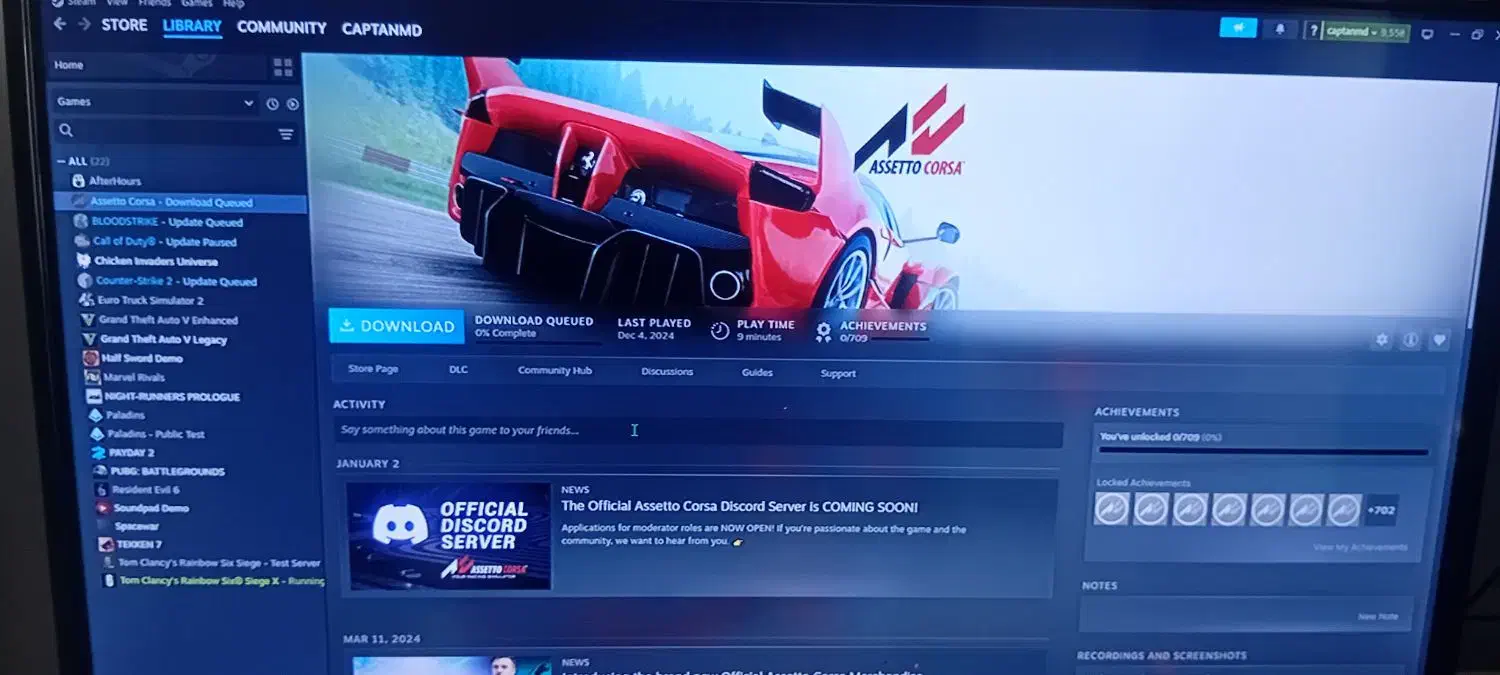
Task: Show Assetto Corsa game info icon
Action: [1411, 340]
